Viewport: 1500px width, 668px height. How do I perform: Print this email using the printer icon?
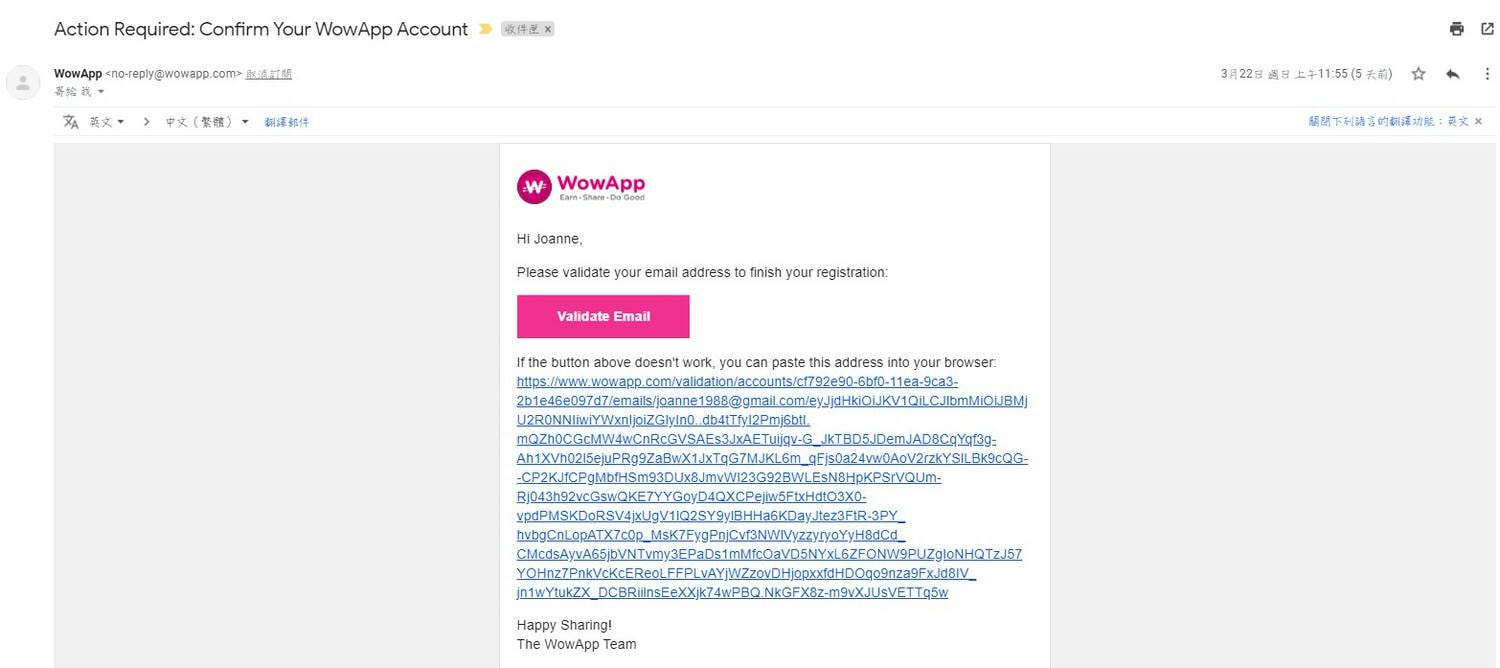pos(1457,29)
